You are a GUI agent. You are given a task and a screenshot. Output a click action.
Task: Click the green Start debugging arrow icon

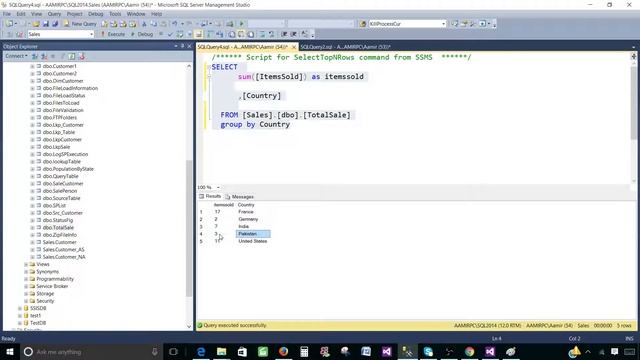coord(241,24)
